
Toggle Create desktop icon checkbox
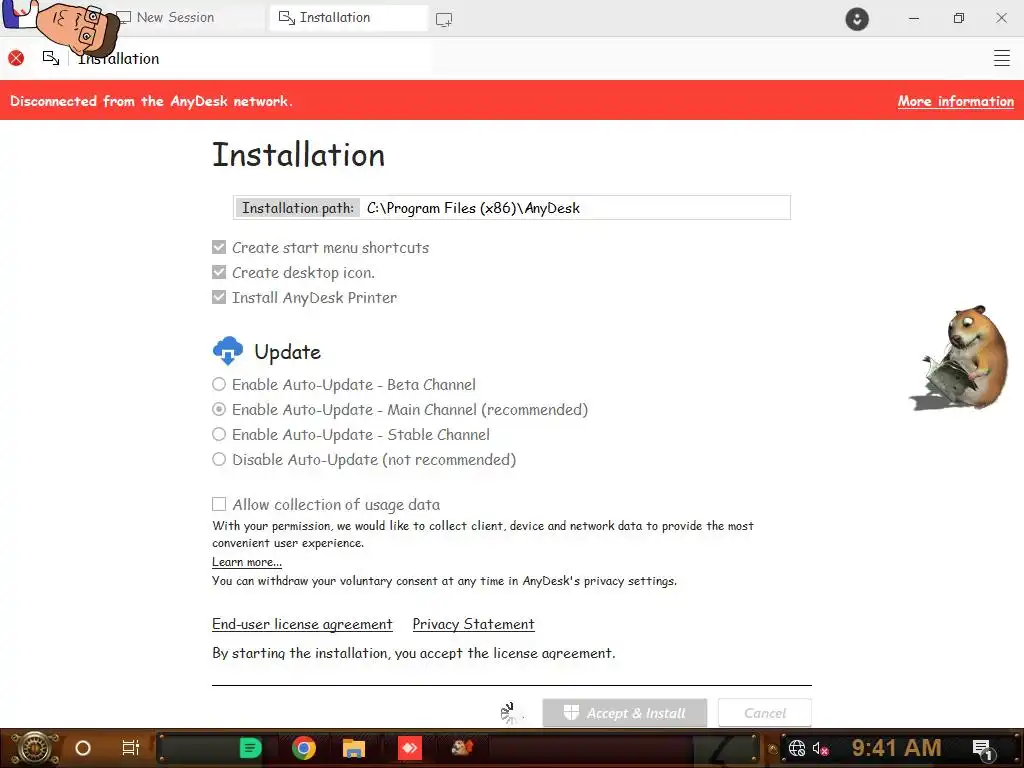[219, 272]
